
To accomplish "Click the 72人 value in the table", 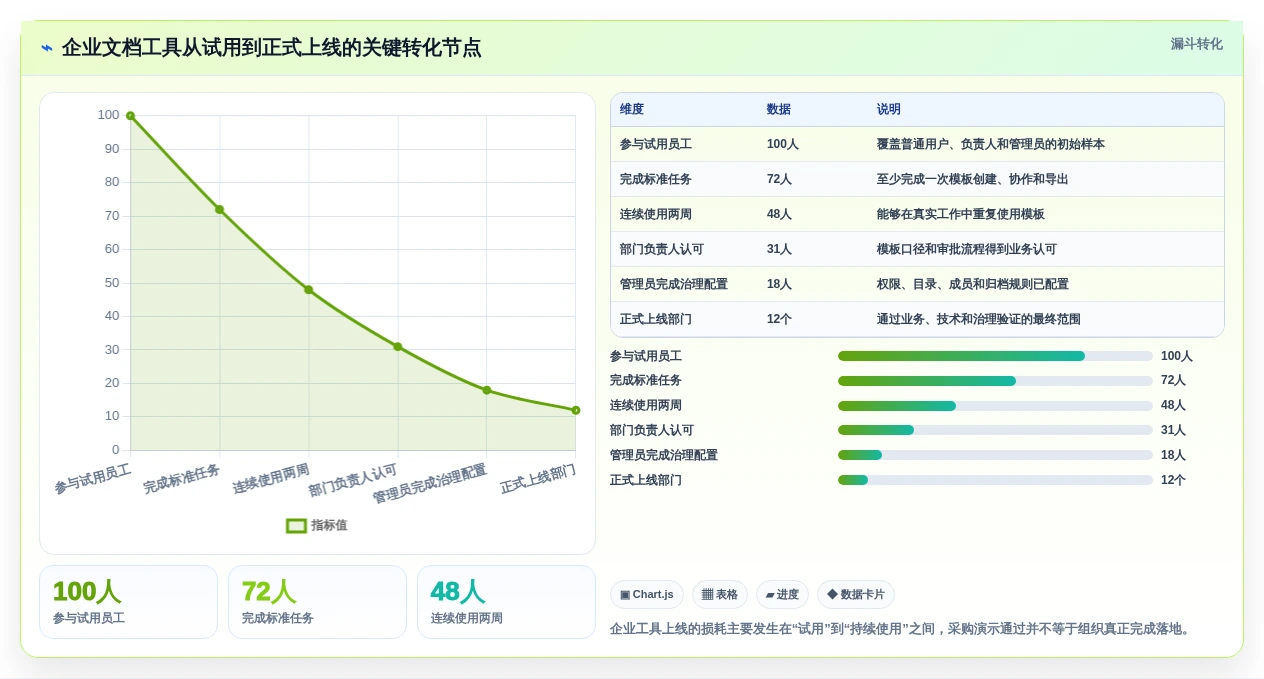I will coord(779,179).
